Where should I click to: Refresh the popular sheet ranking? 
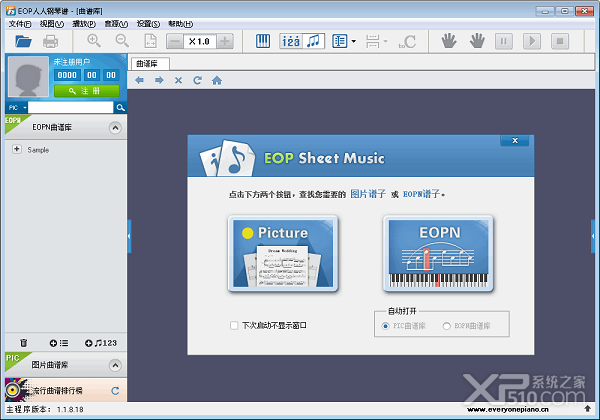(115, 391)
